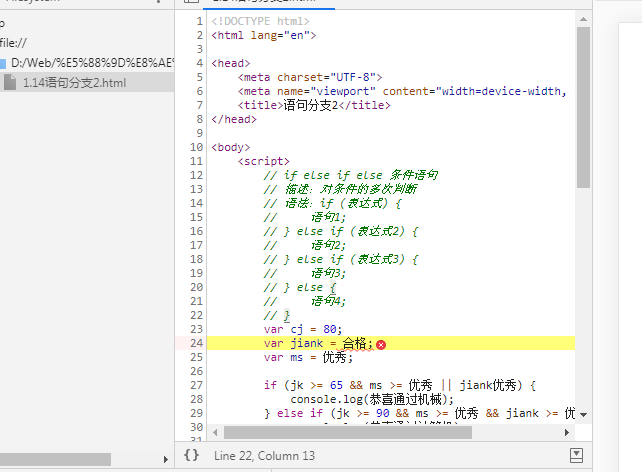642x472 pixels.
Task: Click line number 27 in the gutter
Action: (x=197, y=385)
